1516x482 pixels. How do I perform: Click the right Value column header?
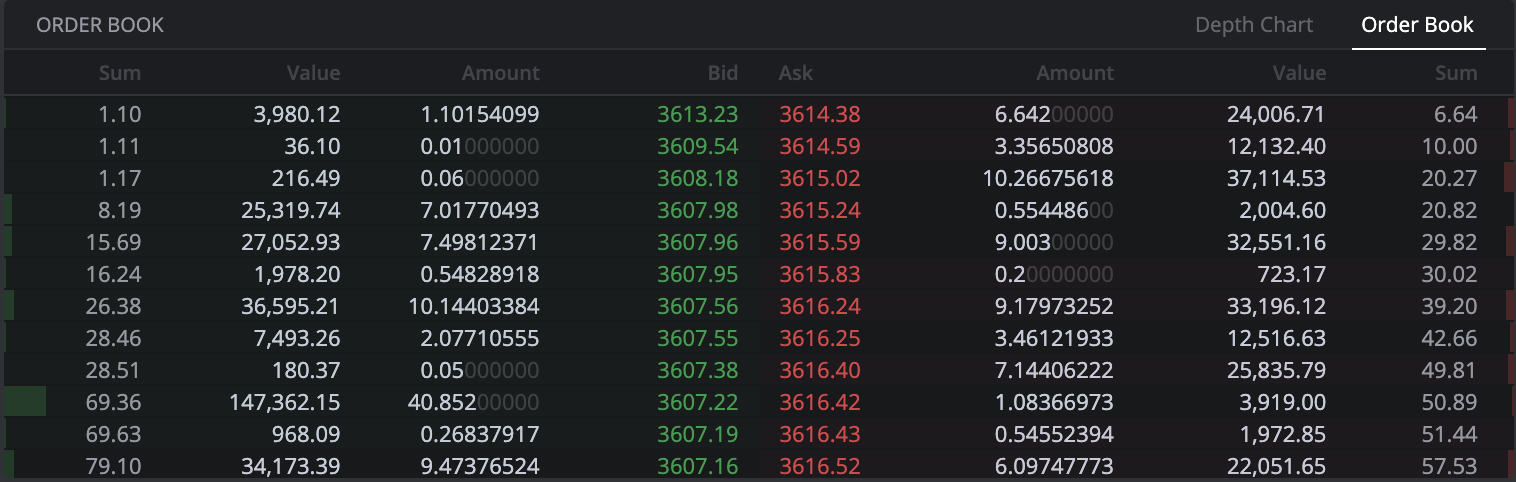pyautogui.click(x=1299, y=73)
